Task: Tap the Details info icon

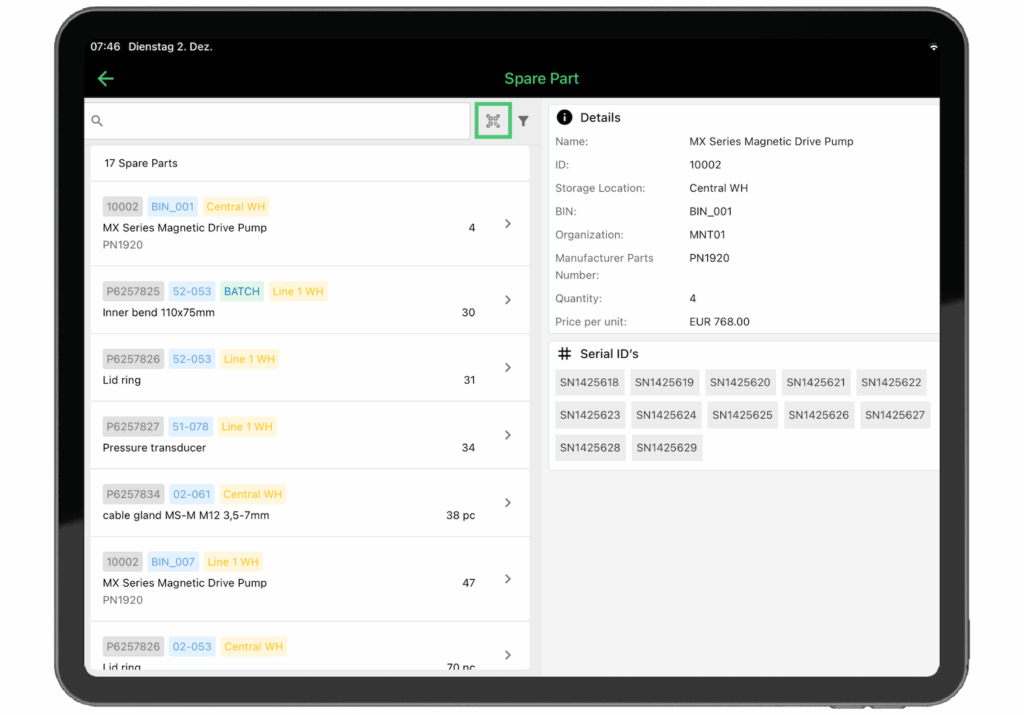Action: click(x=565, y=117)
